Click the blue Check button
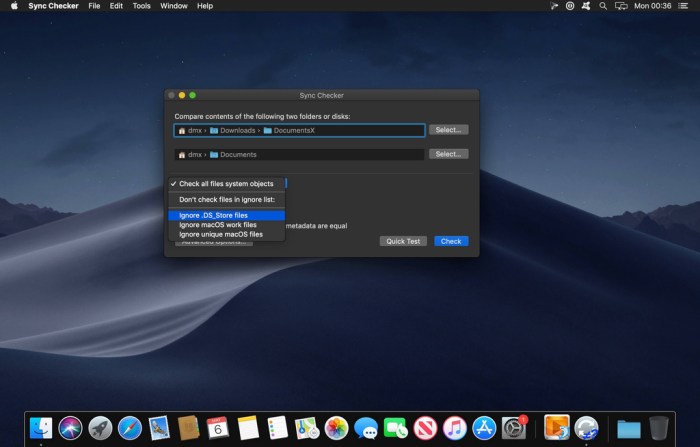This screenshot has height=447, width=700. click(451, 241)
